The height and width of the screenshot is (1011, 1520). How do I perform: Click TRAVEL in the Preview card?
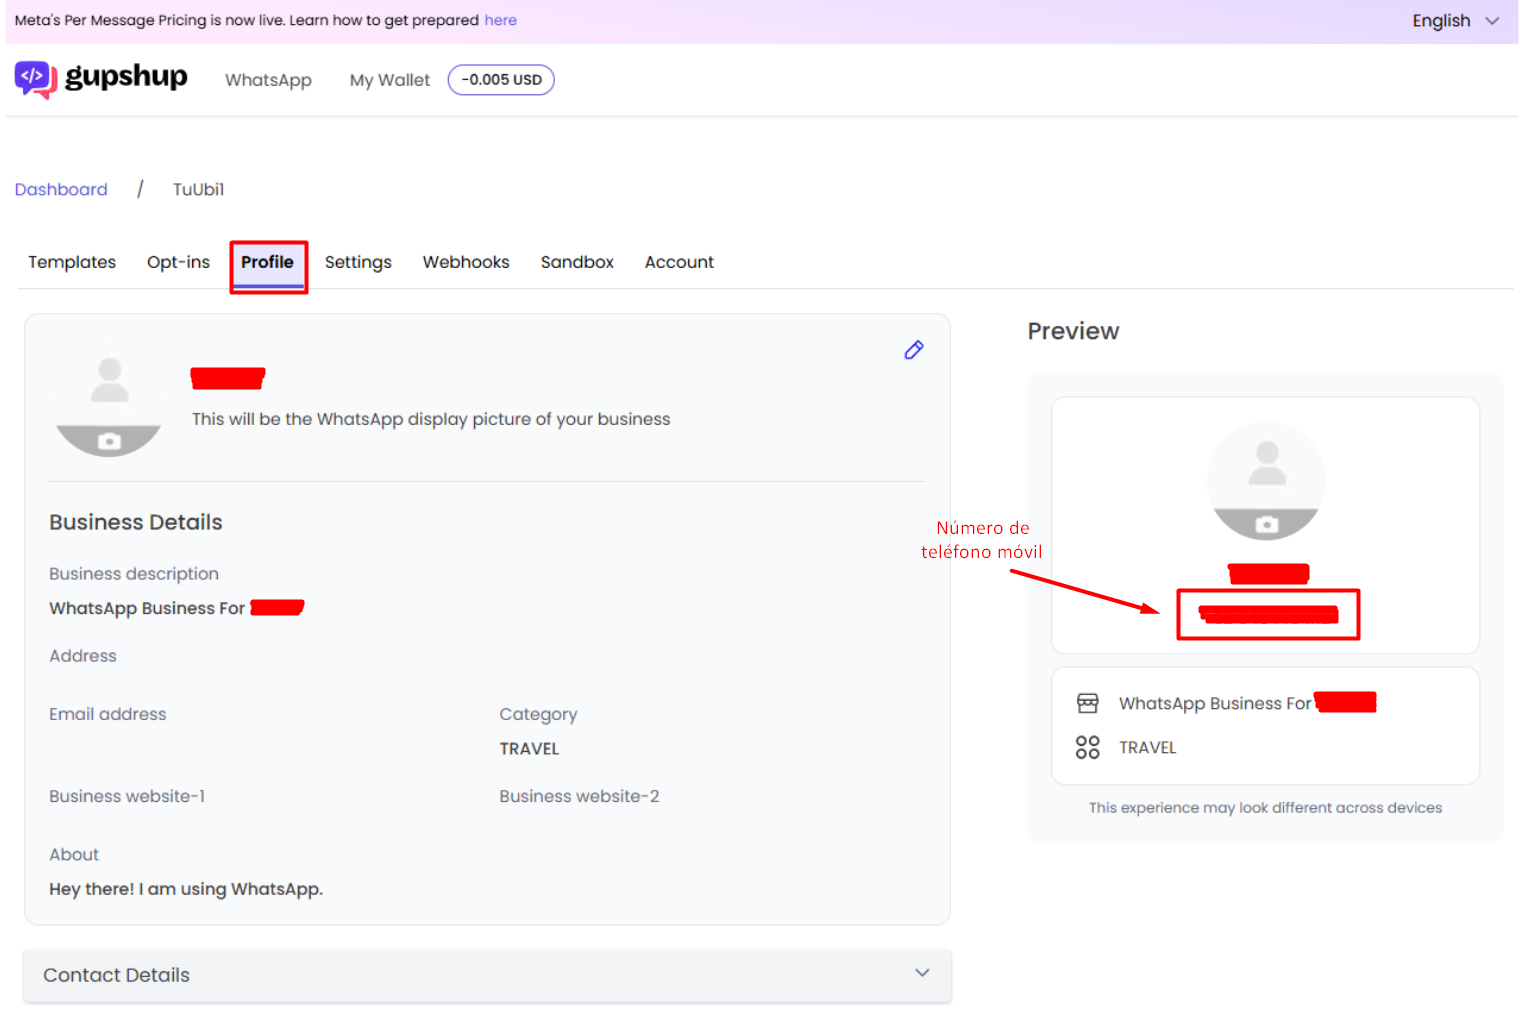click(x=1147, y=748)
